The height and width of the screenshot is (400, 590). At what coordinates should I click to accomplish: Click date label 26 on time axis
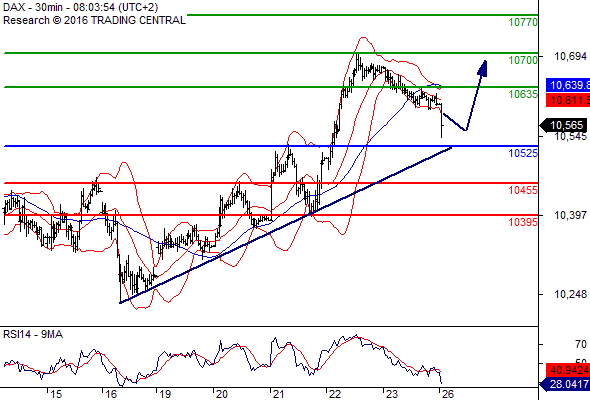(x=448, y=394)
